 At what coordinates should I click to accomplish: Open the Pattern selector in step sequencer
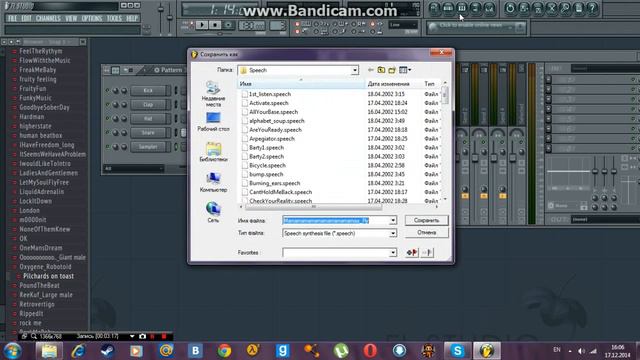click(x=168, y=70)
